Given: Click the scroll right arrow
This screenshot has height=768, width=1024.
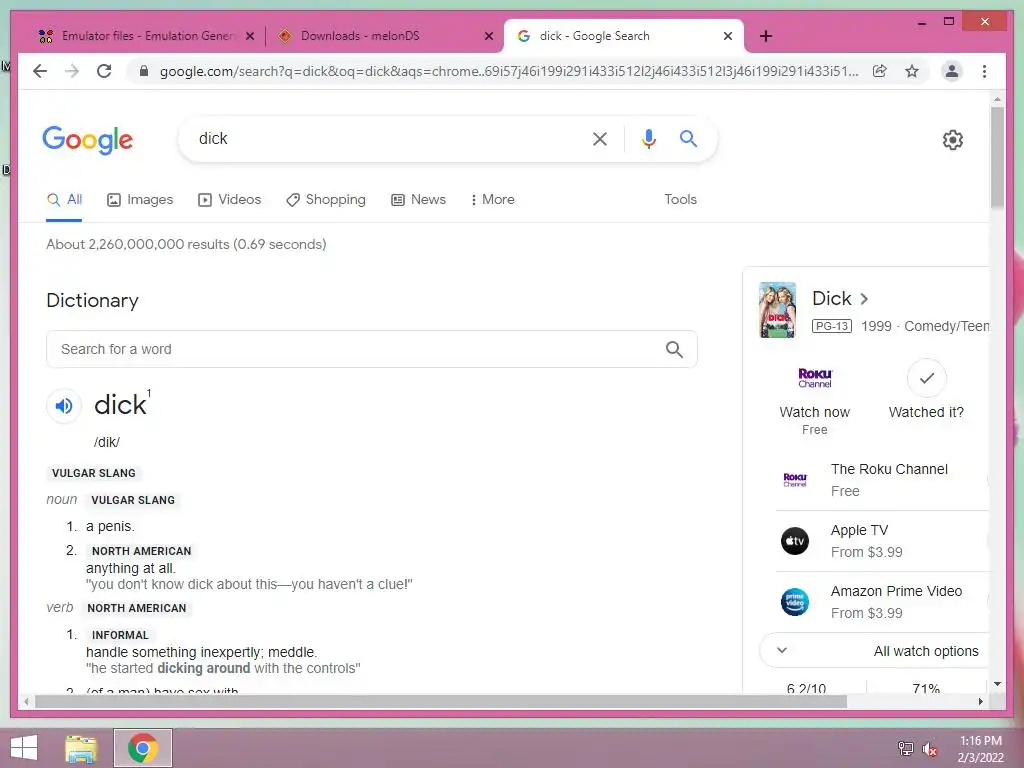Looking at the screenshot, I should click(x=980, y=701).
